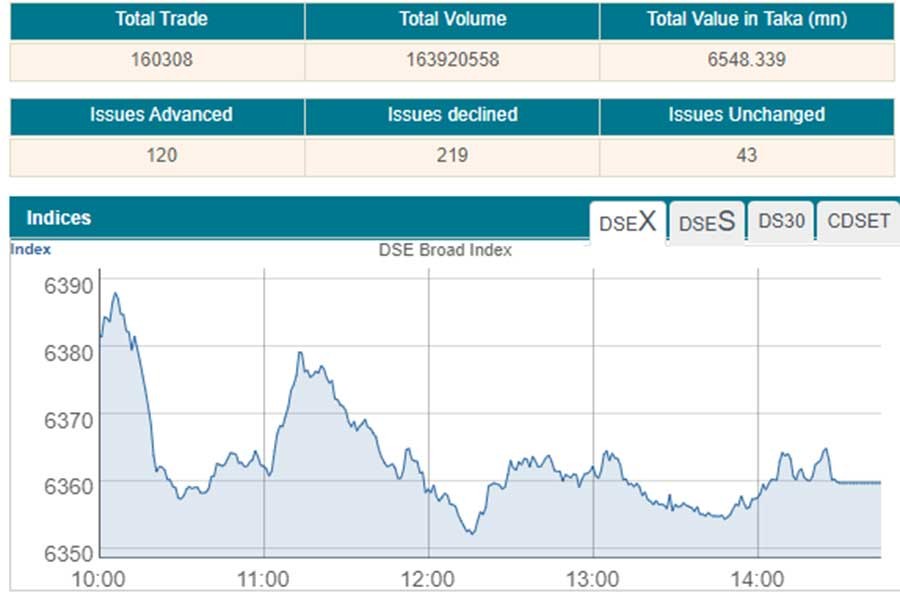Select the 163920558 volume value
Screen dimensions: 900x600
click(452, 60)
